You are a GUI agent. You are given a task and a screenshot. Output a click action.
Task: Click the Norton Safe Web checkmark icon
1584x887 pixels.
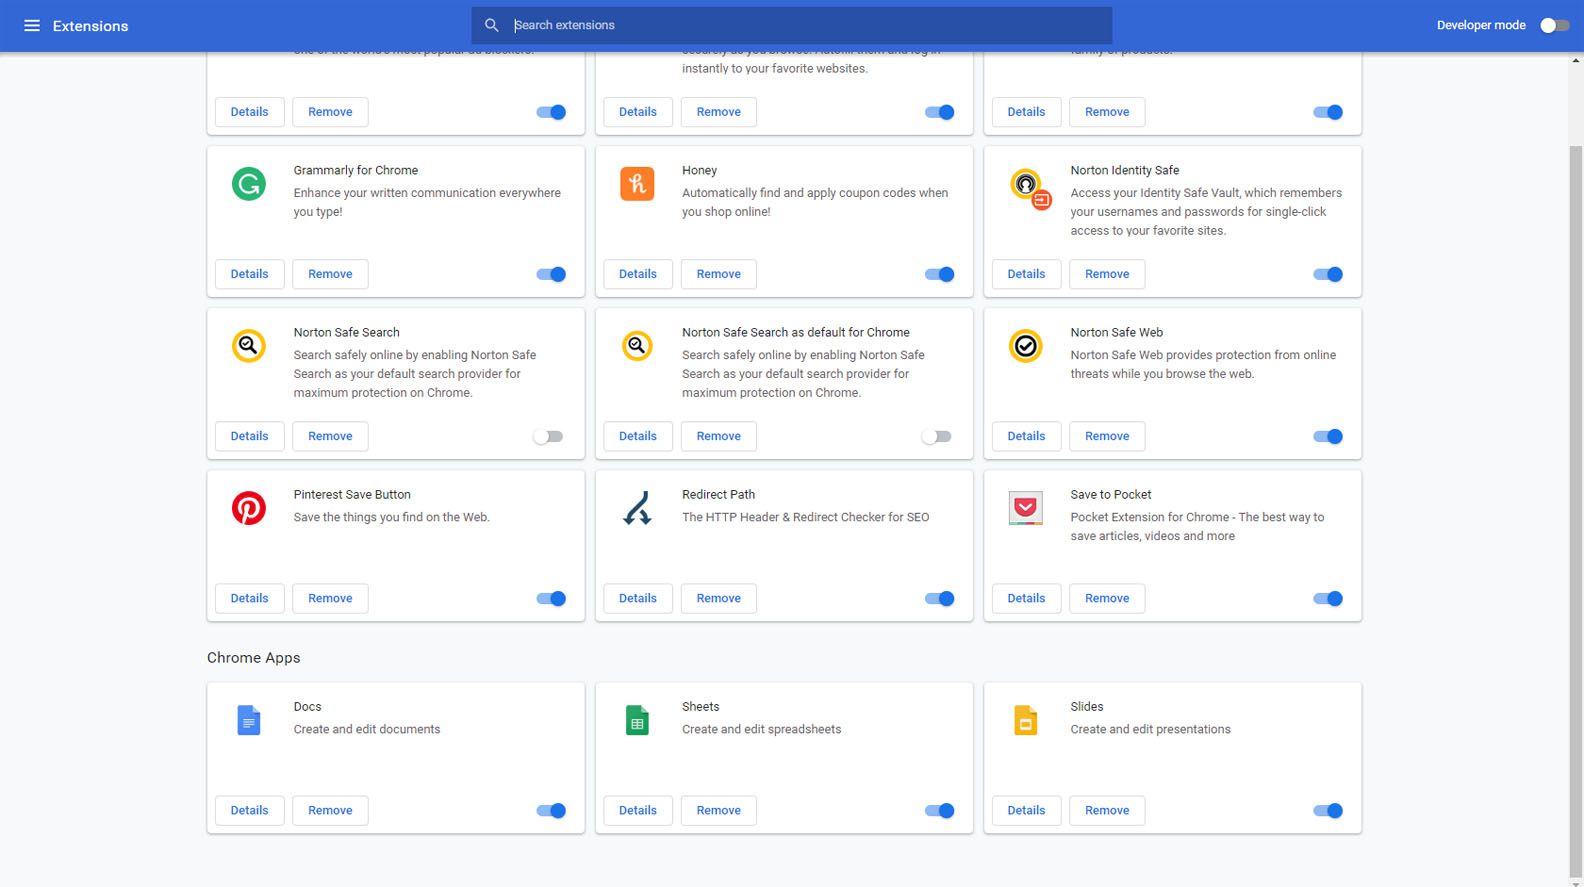click(1025, 346)
